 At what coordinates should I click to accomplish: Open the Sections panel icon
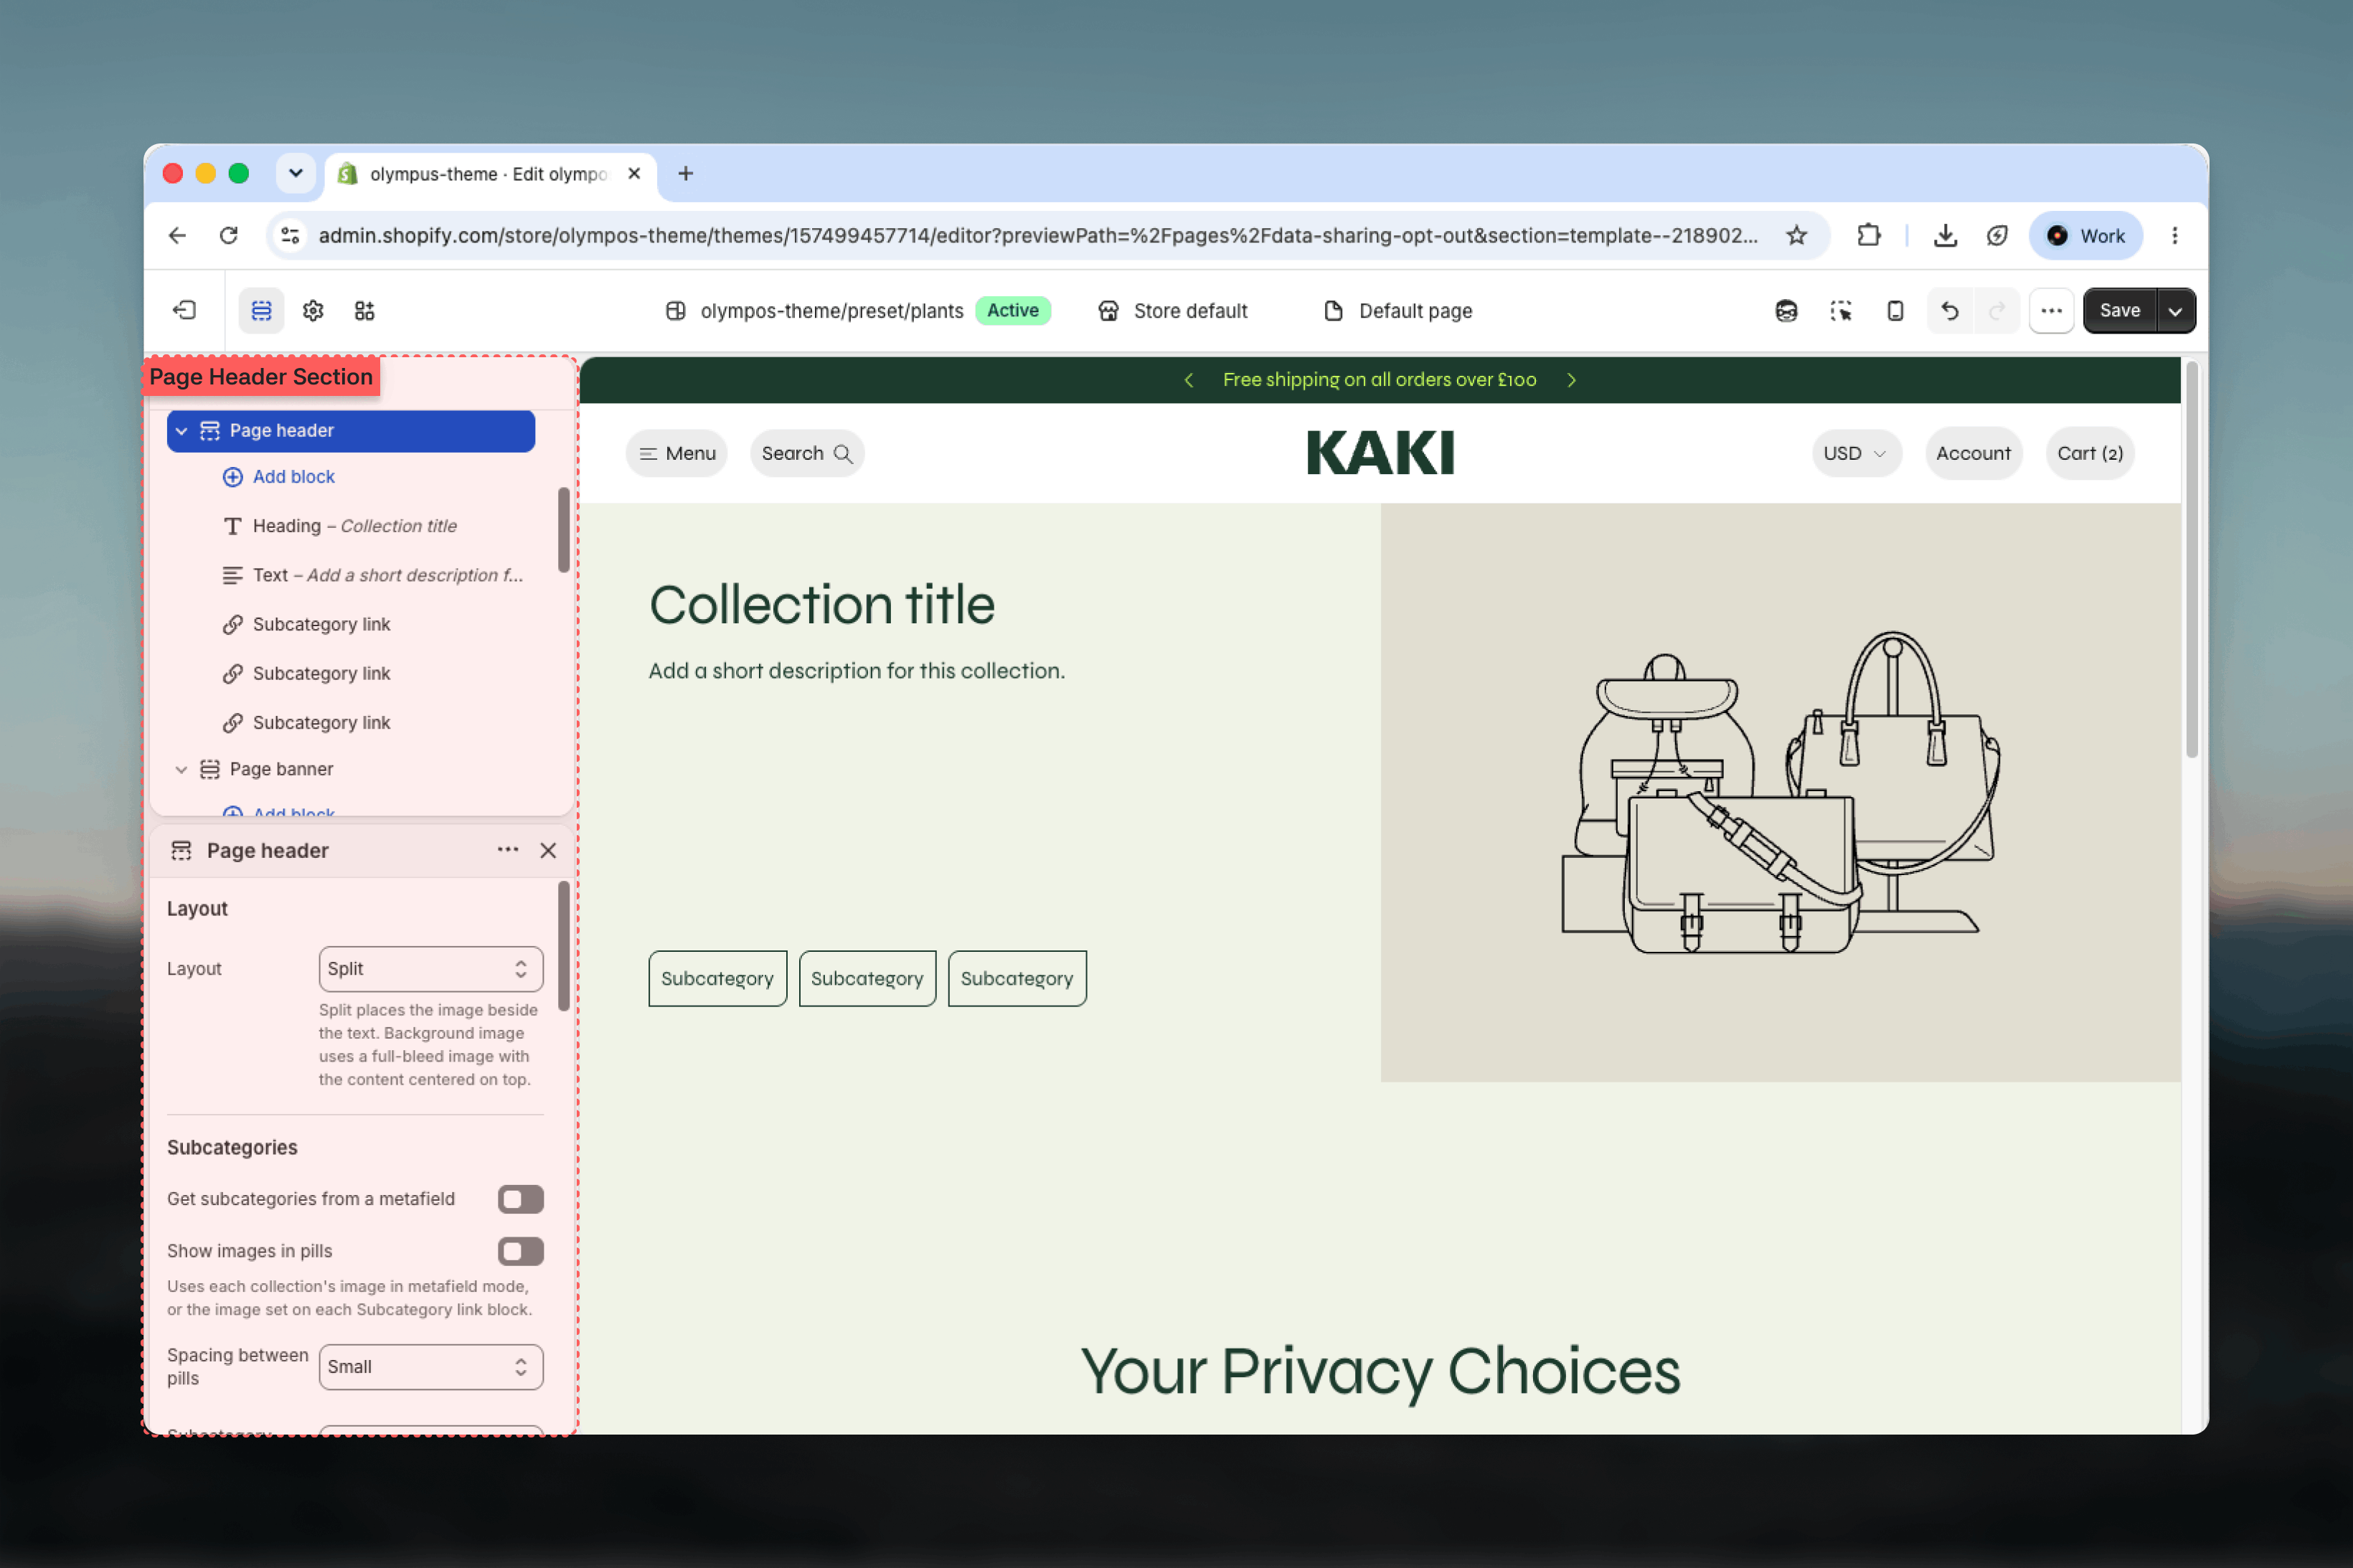click(x=261, y=310)
